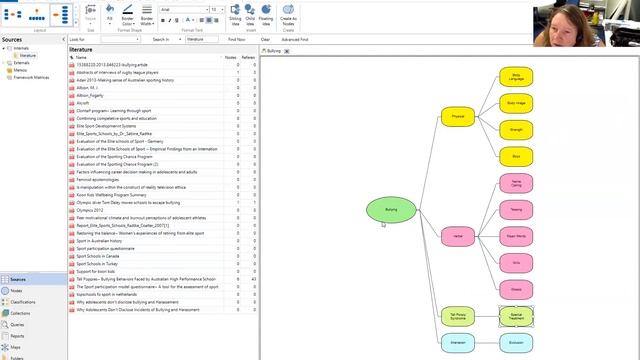Screen dimensions: 640x360
Task: Open the Classifications navigation view
Action: coord(33,302)
